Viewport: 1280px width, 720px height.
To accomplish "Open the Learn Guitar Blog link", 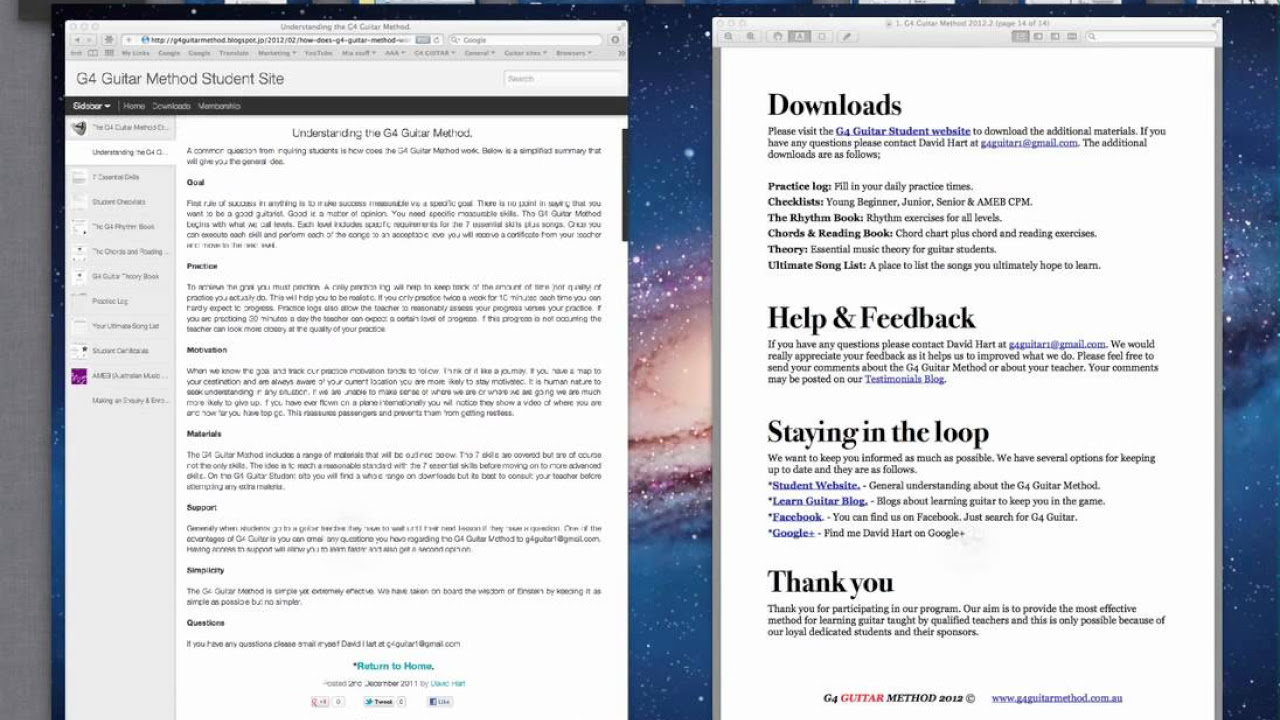I will [x=818, y=501].
